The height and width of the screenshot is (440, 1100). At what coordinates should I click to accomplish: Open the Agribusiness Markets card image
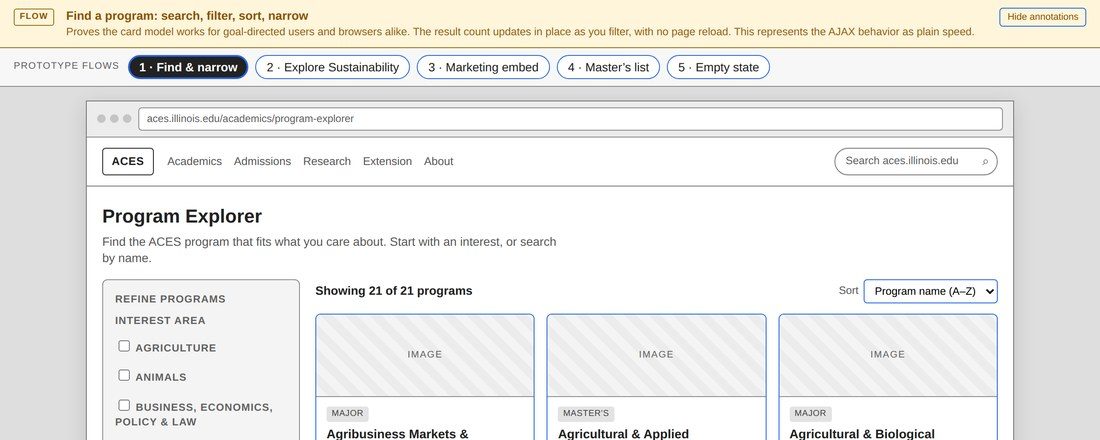click(425, 355)
